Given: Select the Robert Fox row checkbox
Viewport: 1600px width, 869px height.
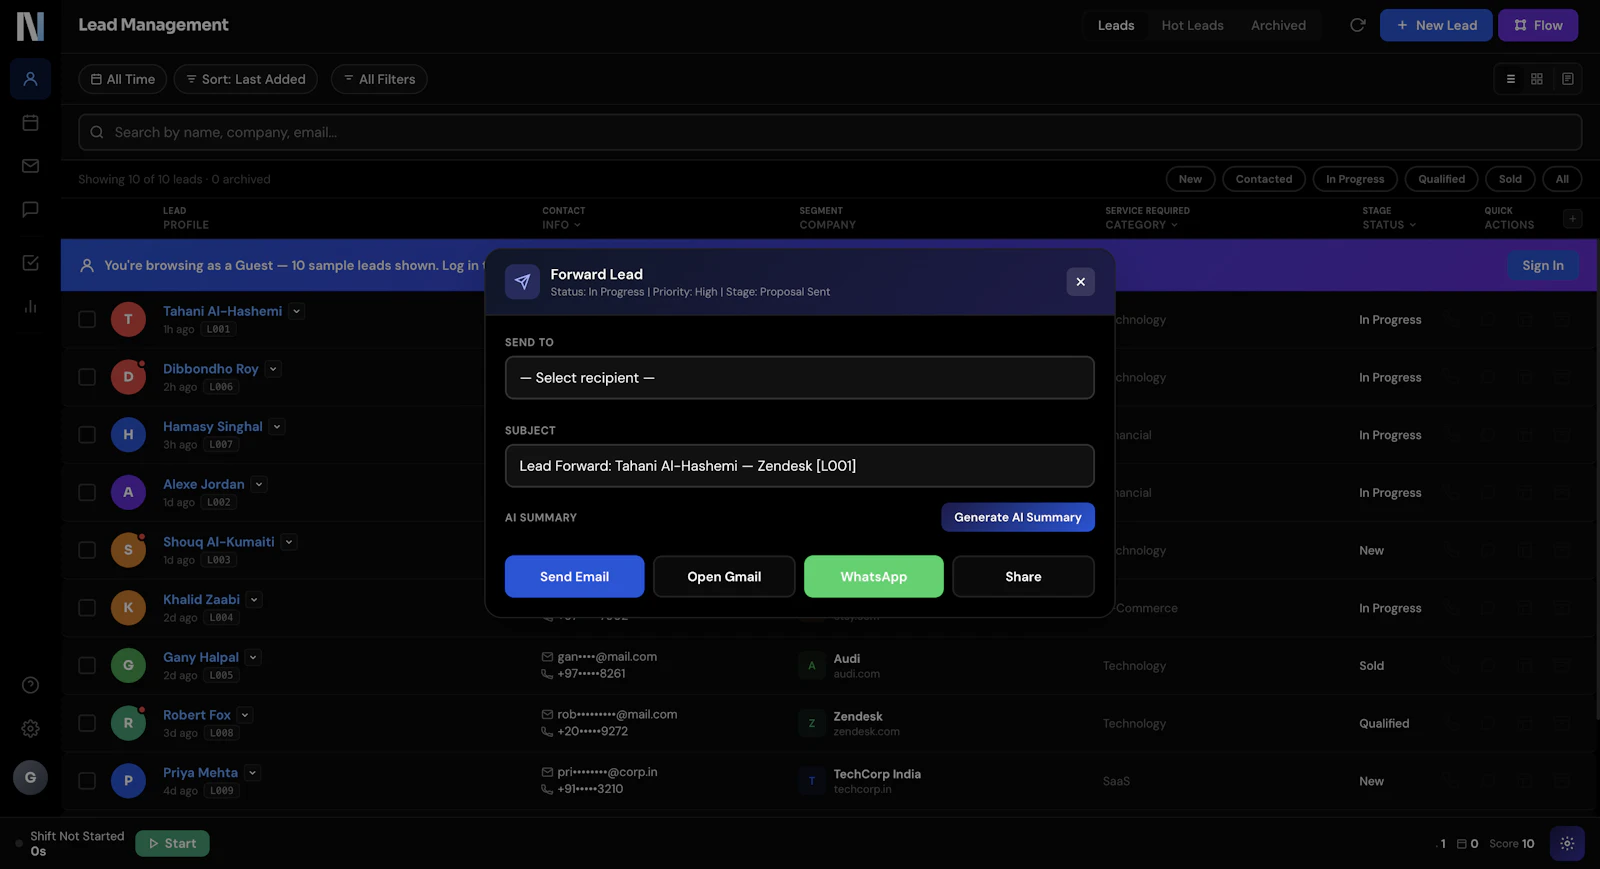Looking at the screenshot, I should click(x=87, y=723).
